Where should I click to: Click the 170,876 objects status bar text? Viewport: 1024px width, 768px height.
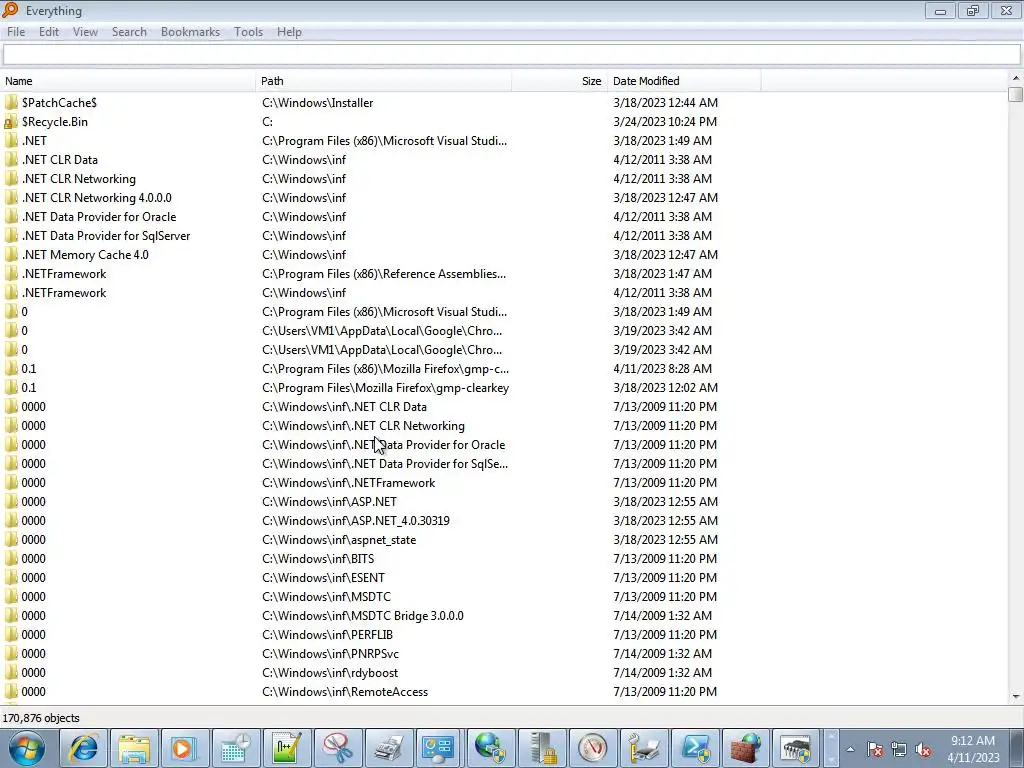click(x=41, y=718)
